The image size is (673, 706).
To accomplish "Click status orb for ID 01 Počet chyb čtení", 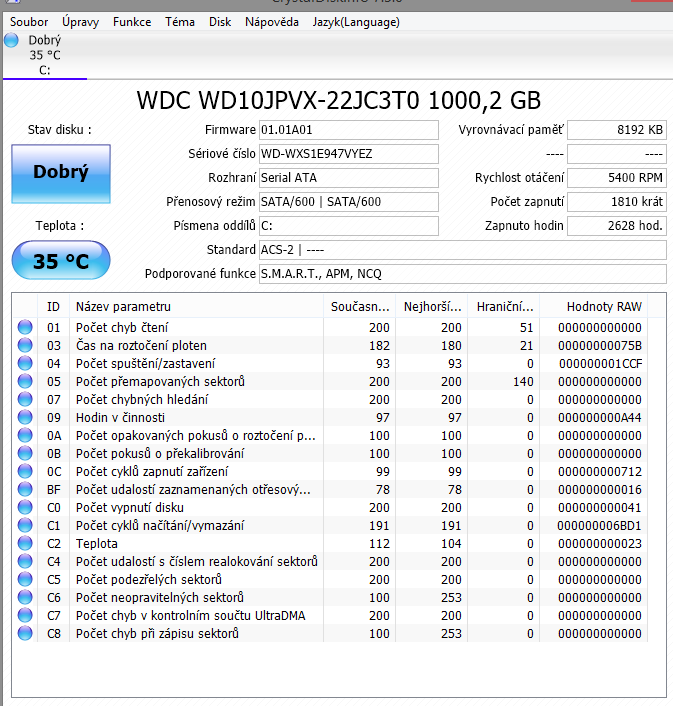I will (x=25, y=327).
